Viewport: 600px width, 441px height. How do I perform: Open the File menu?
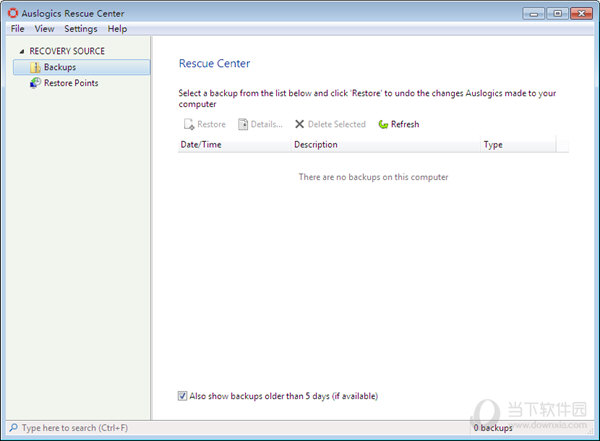pos(17,29)
